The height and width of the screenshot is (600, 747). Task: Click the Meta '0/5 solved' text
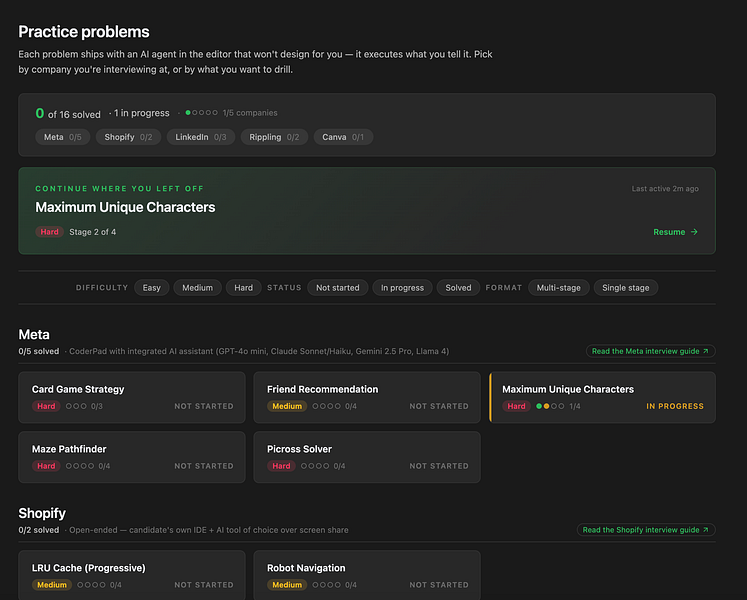click(39, 351)
